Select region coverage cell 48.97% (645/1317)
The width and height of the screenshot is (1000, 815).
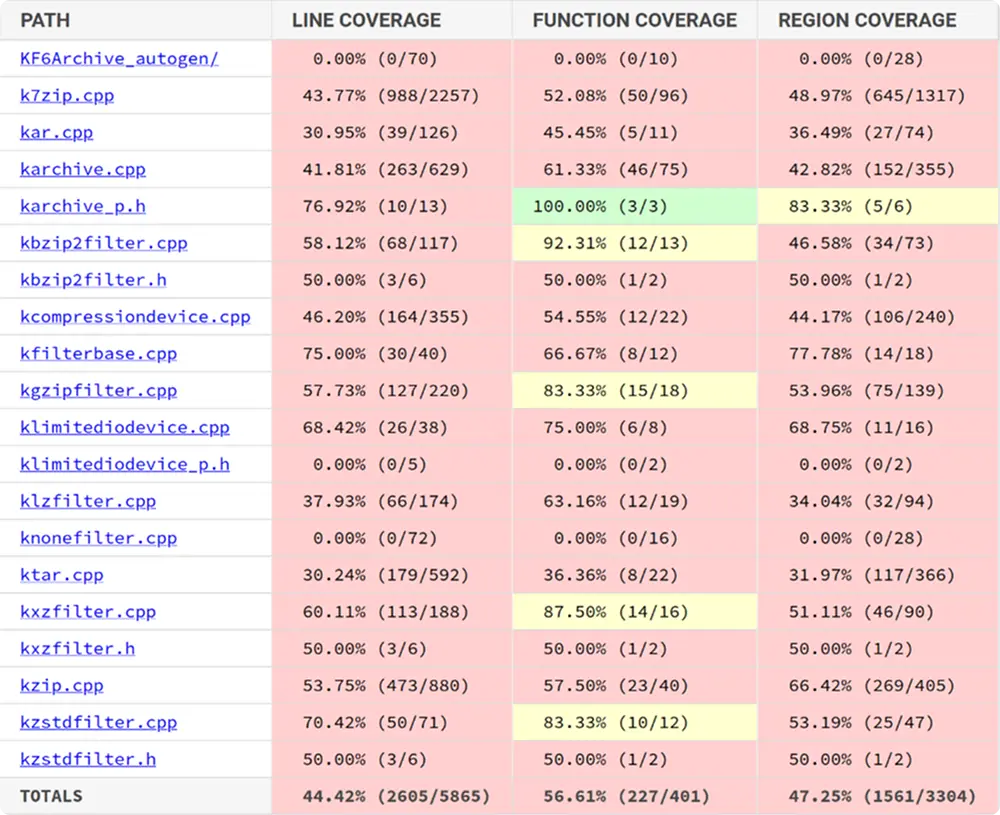[x=878, y=96]
